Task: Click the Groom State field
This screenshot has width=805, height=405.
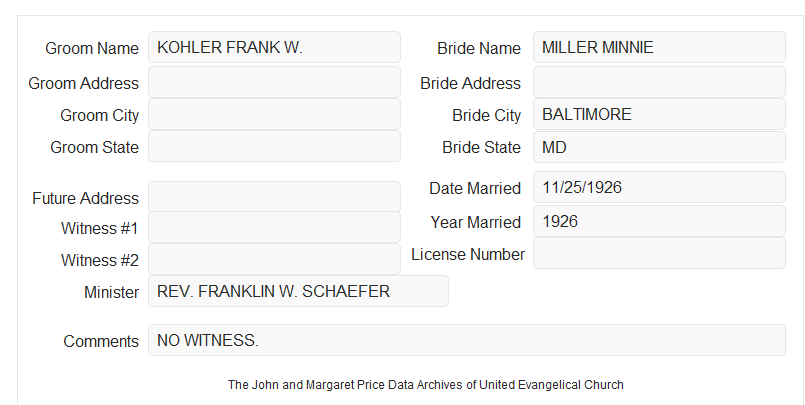Action: pos(274,146)
